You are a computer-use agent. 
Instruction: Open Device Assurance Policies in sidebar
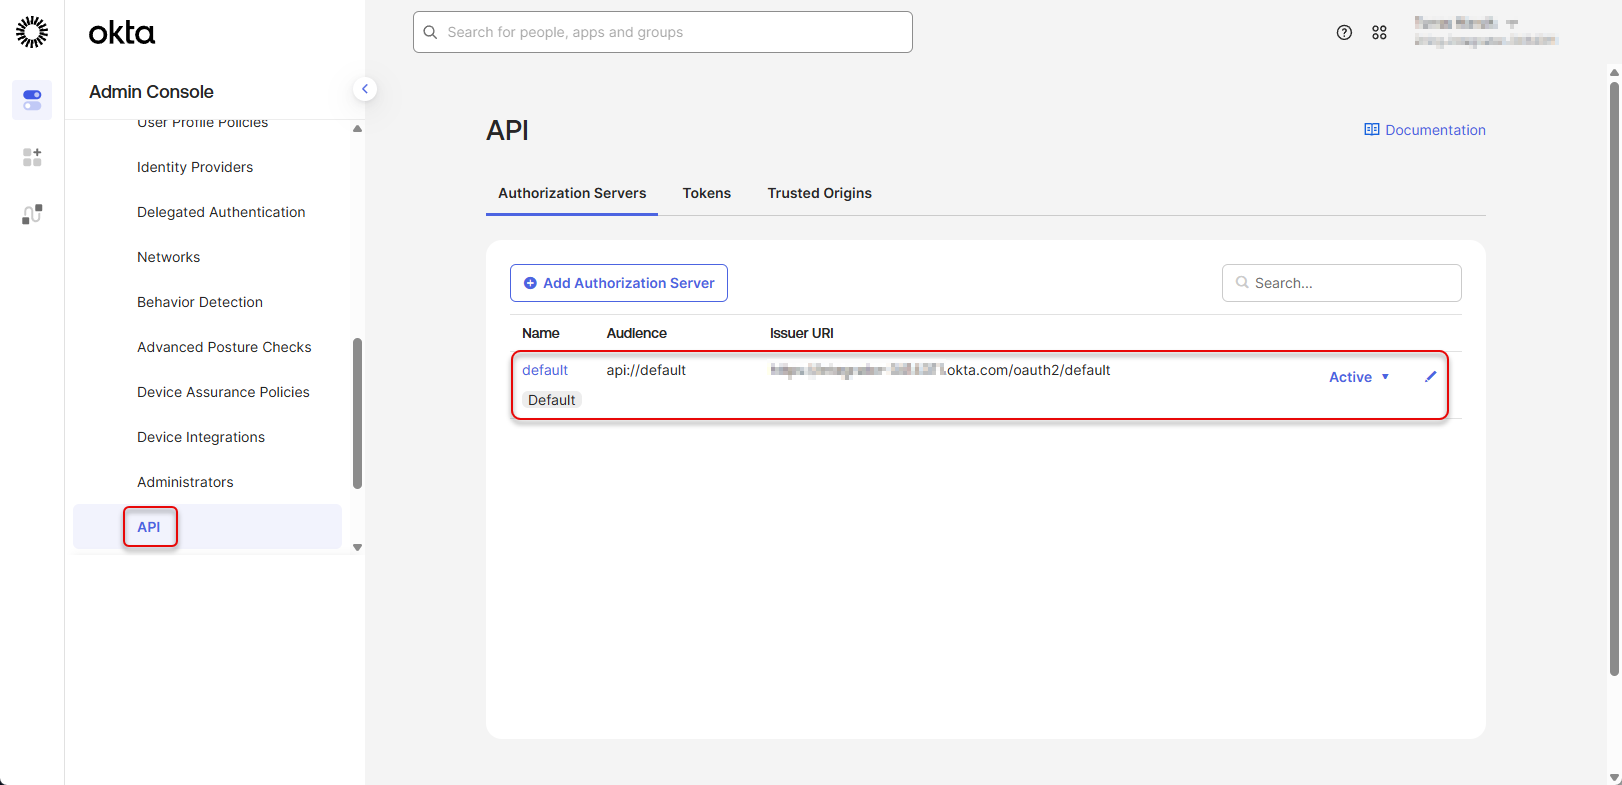(x=223, y=392)
